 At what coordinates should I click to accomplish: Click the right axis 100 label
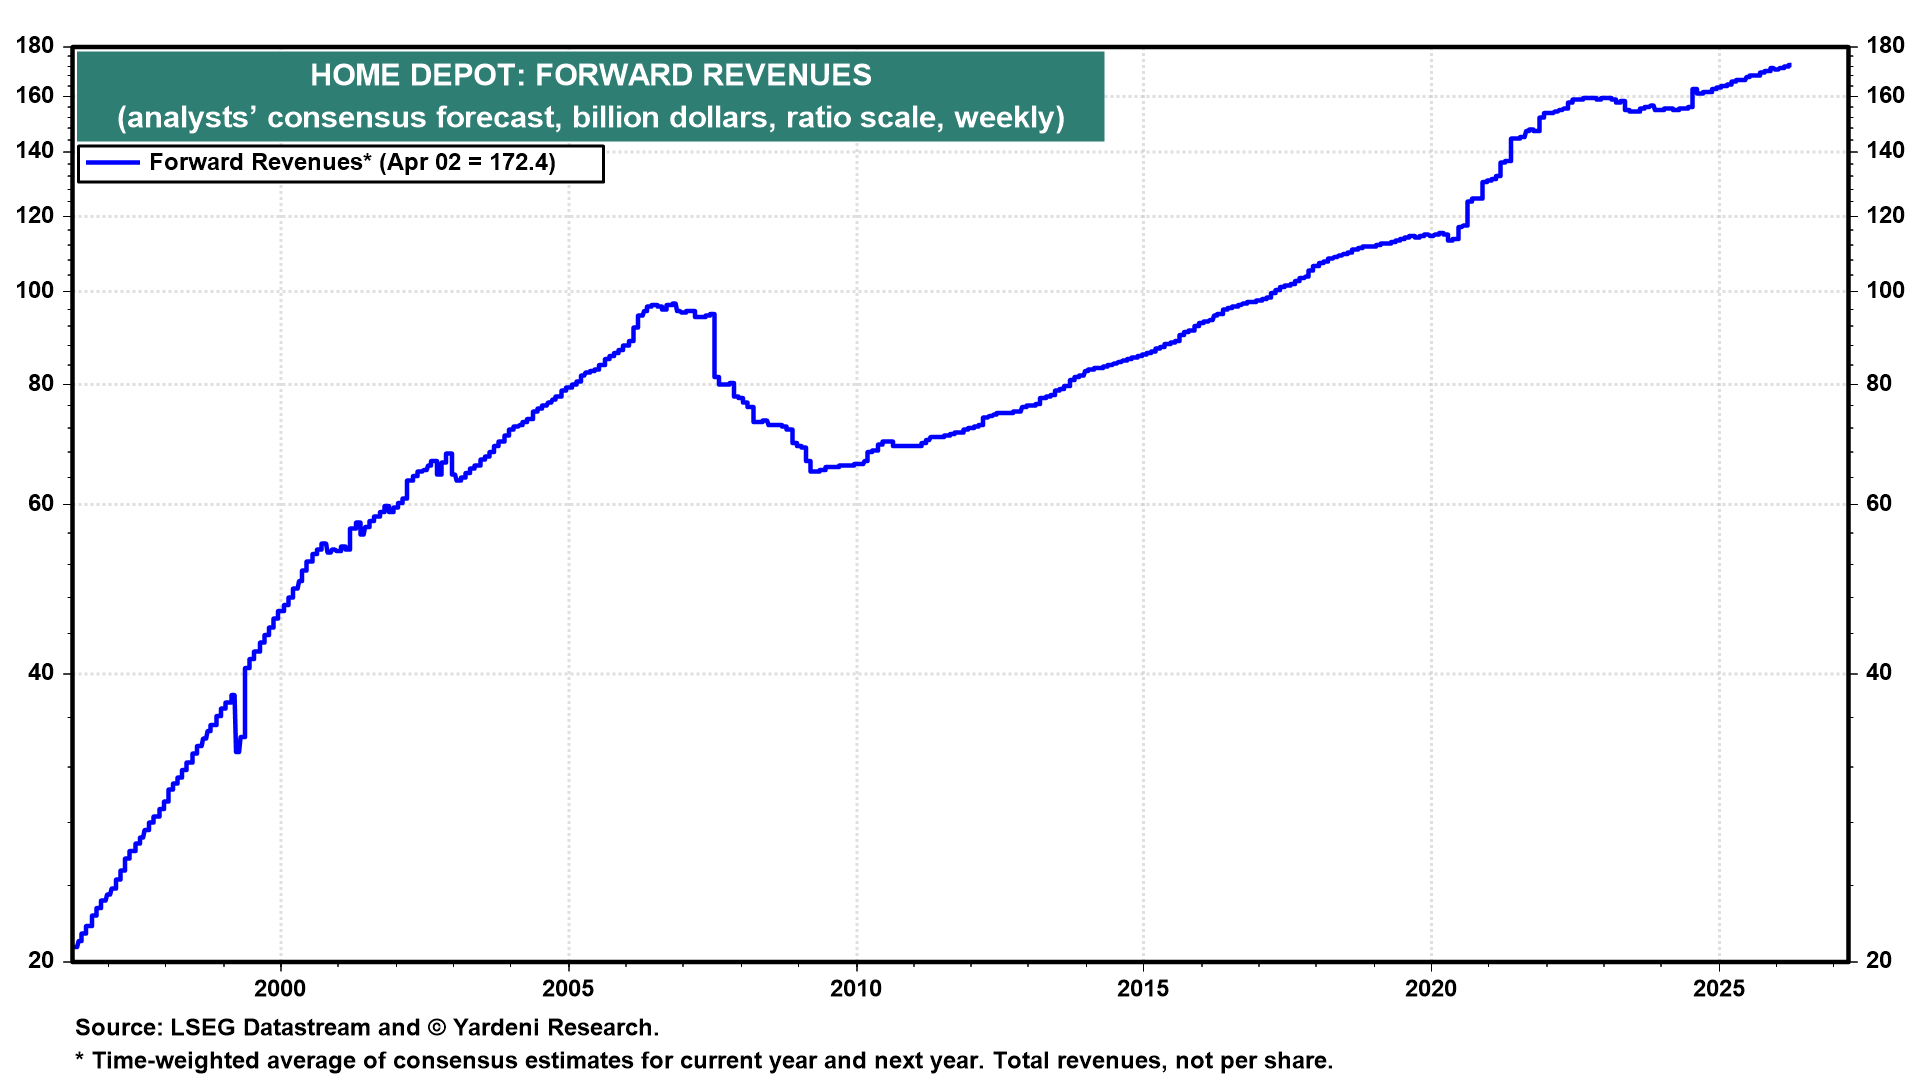(1885, 291)
